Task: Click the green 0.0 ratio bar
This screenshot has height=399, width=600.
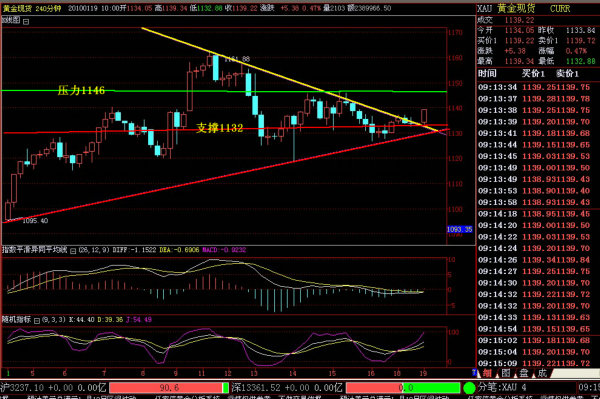Action: pyautogui.click(x=403, y=388)
